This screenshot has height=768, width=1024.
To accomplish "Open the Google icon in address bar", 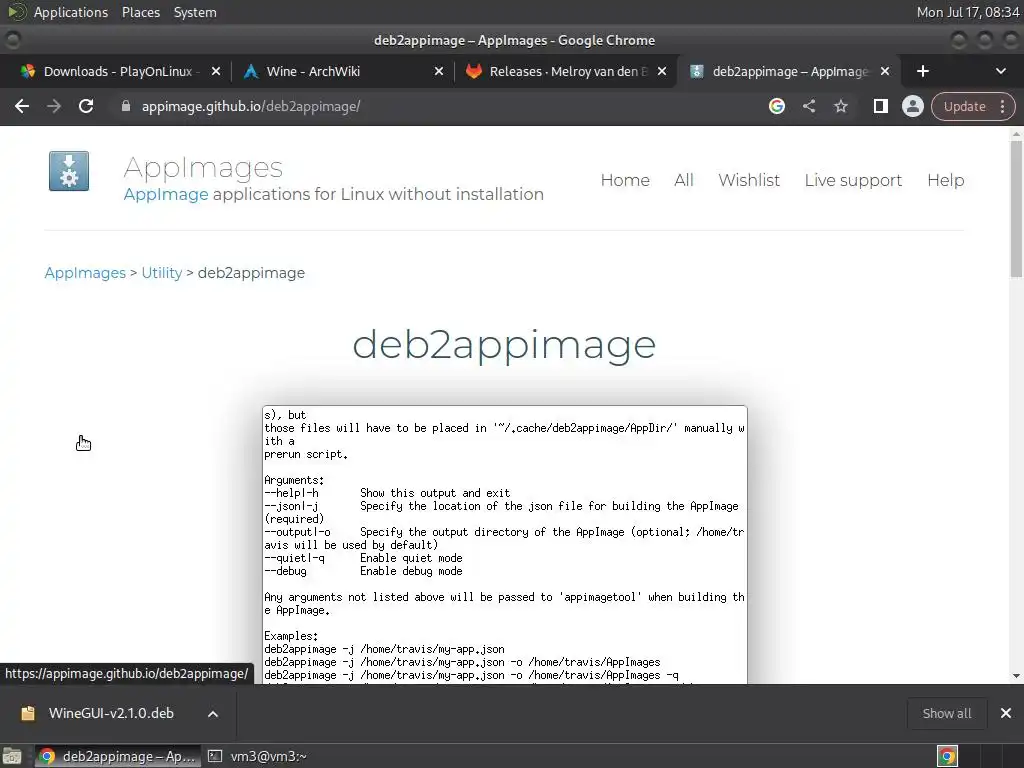I will [x=776, y=106].
